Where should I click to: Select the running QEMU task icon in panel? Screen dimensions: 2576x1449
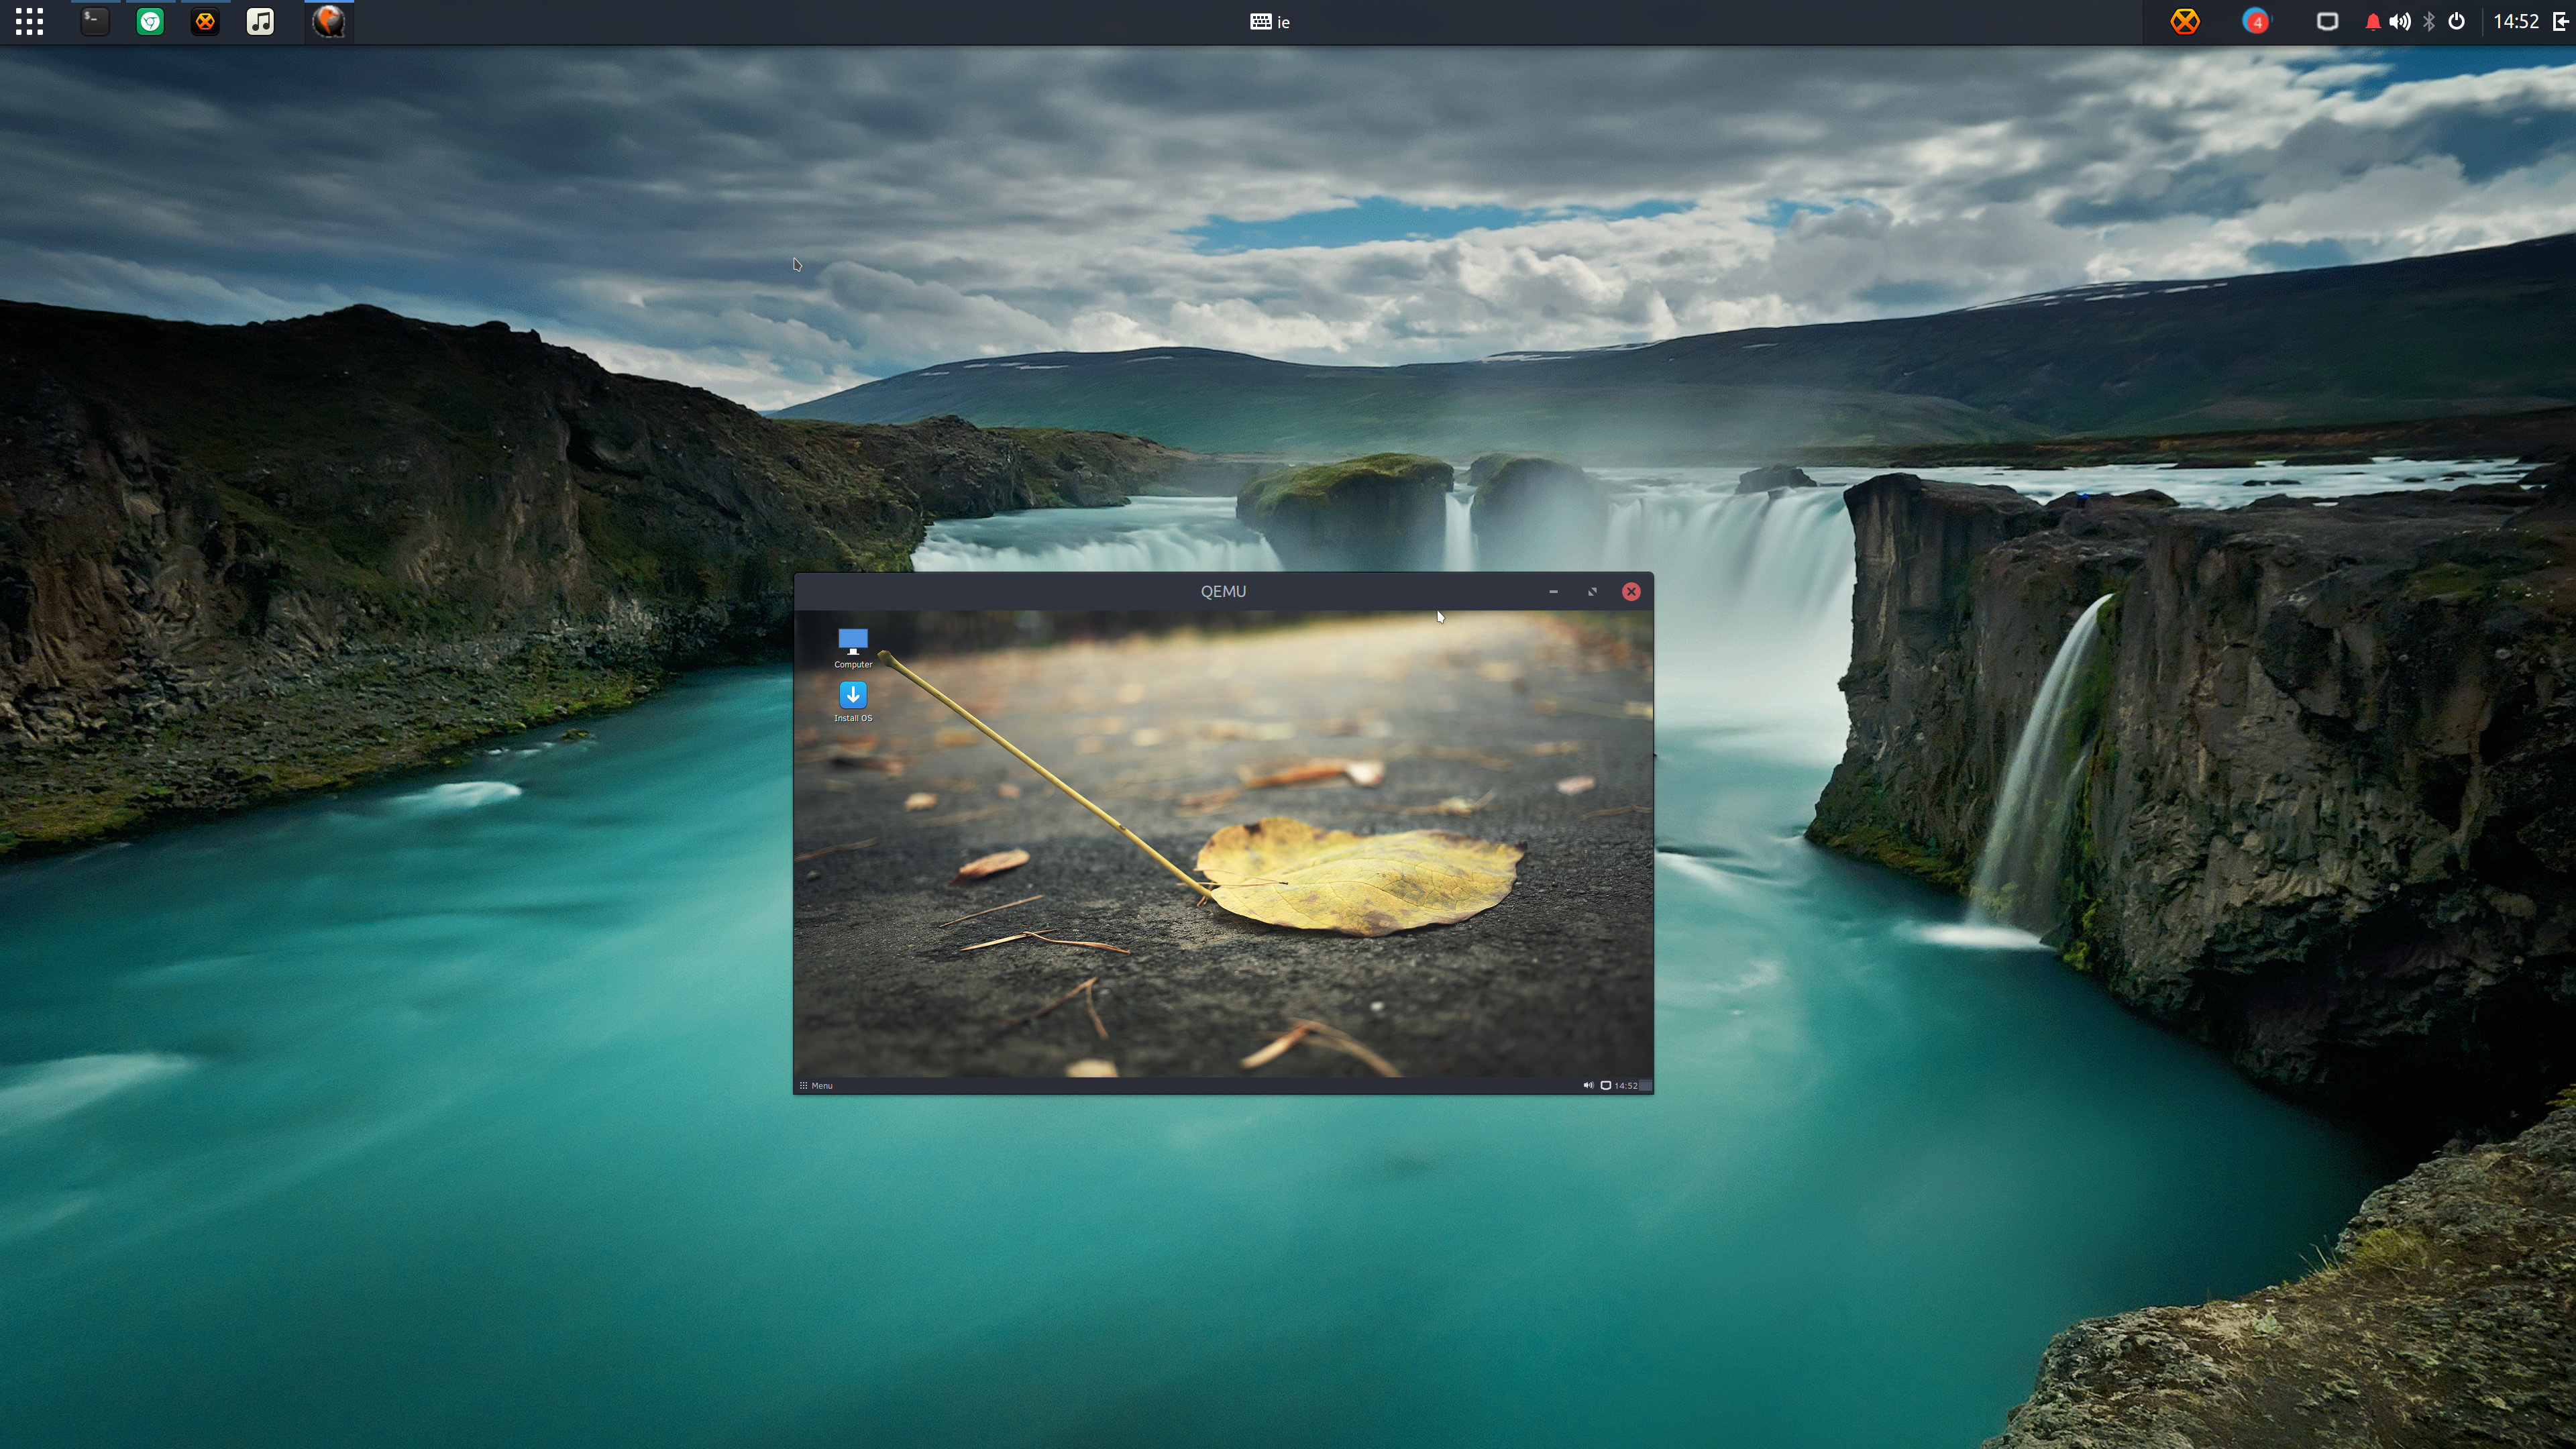[329, 22]
